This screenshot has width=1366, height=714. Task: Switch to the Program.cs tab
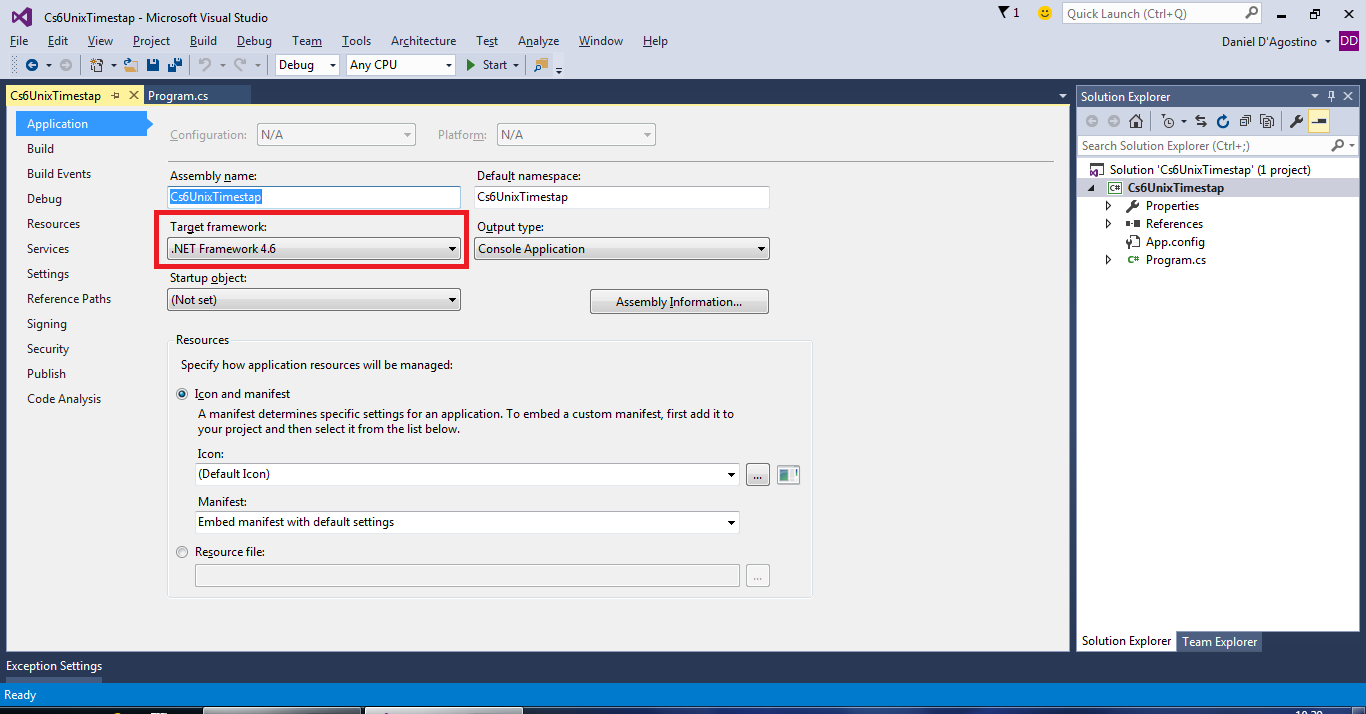(178, 96)
